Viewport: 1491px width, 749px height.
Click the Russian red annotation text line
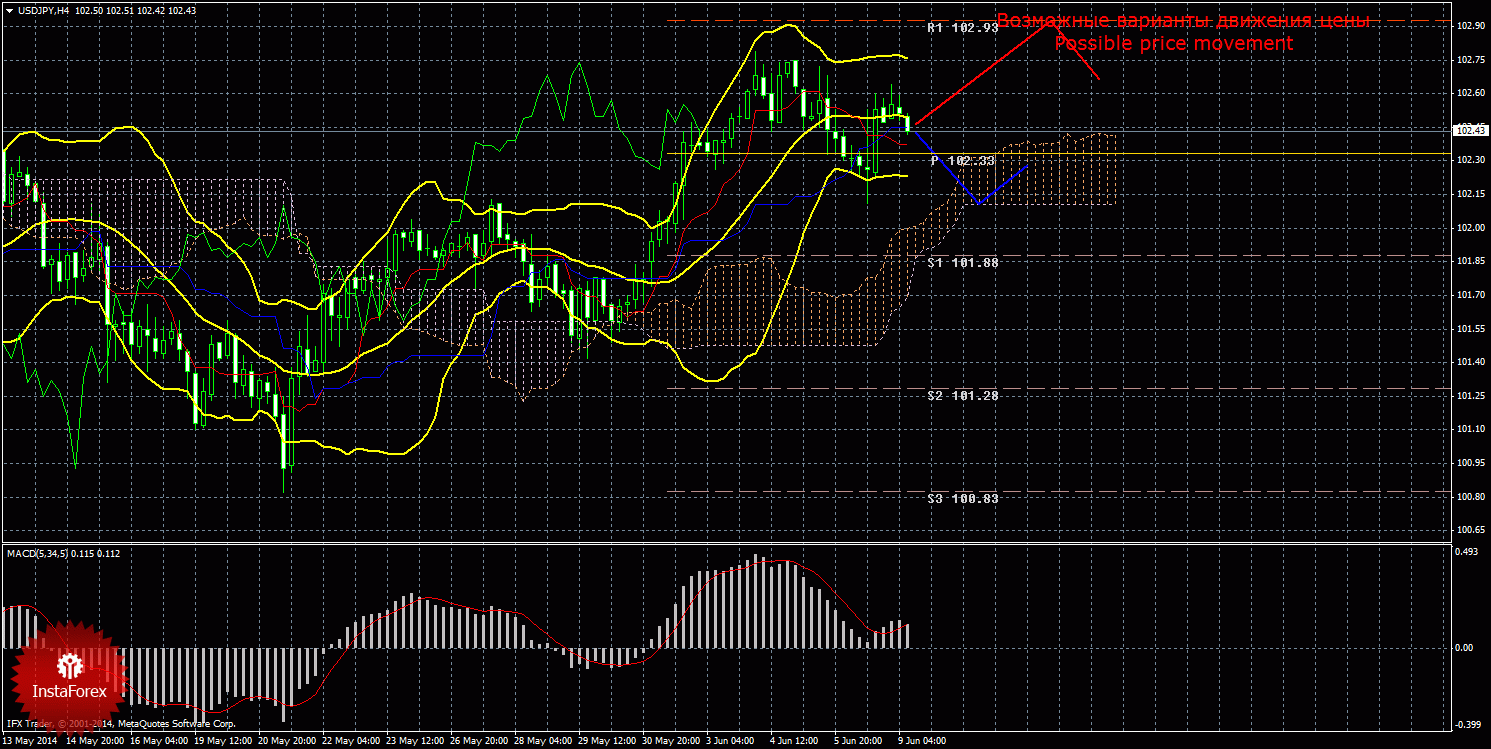1183,21
